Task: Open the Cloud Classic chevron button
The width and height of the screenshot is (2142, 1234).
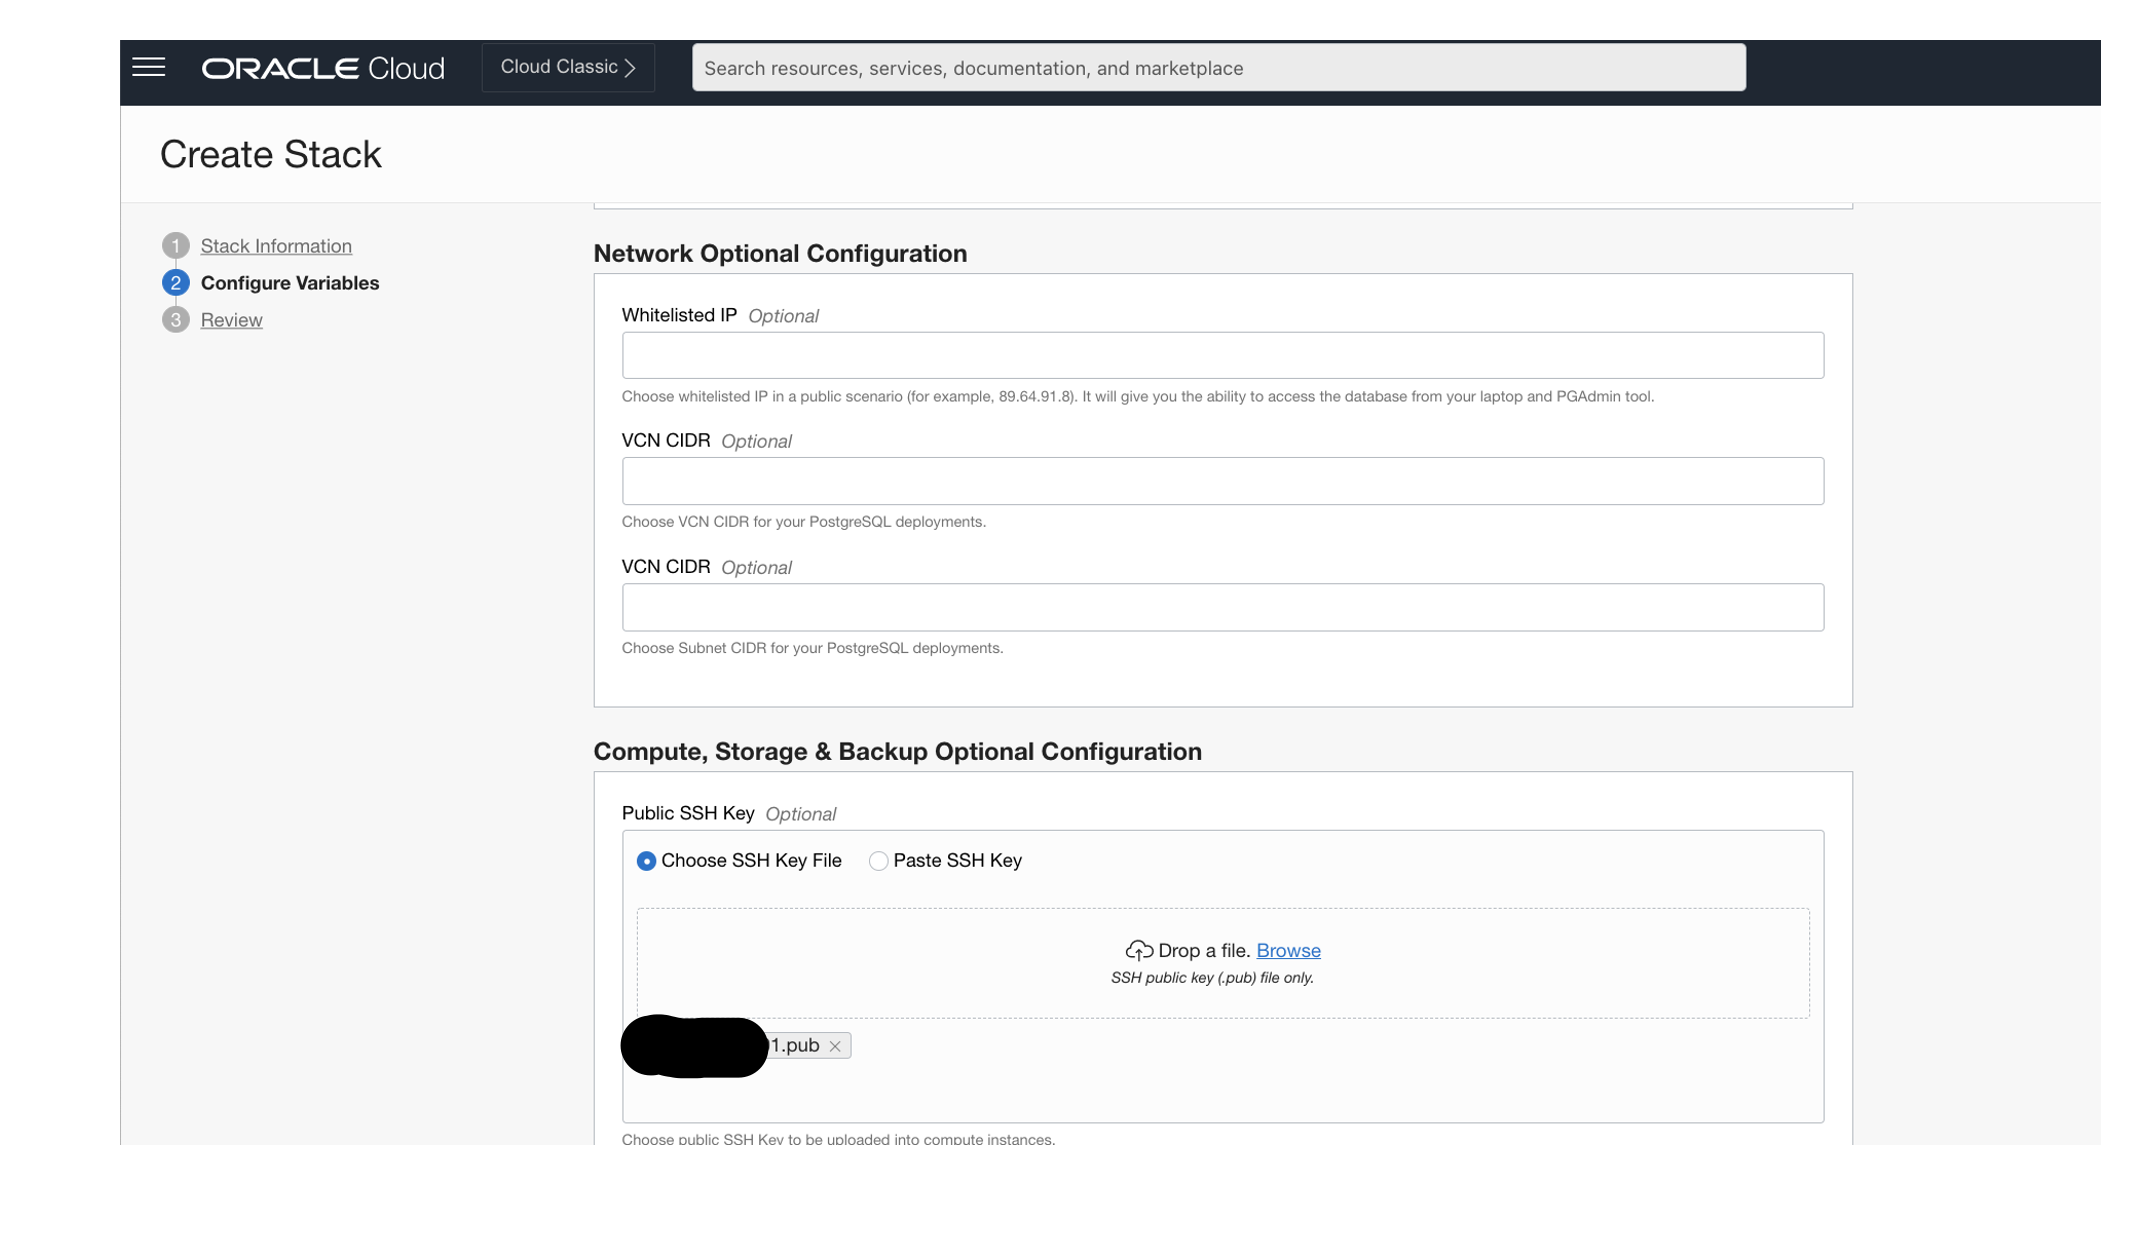Action: click(568, 67)
